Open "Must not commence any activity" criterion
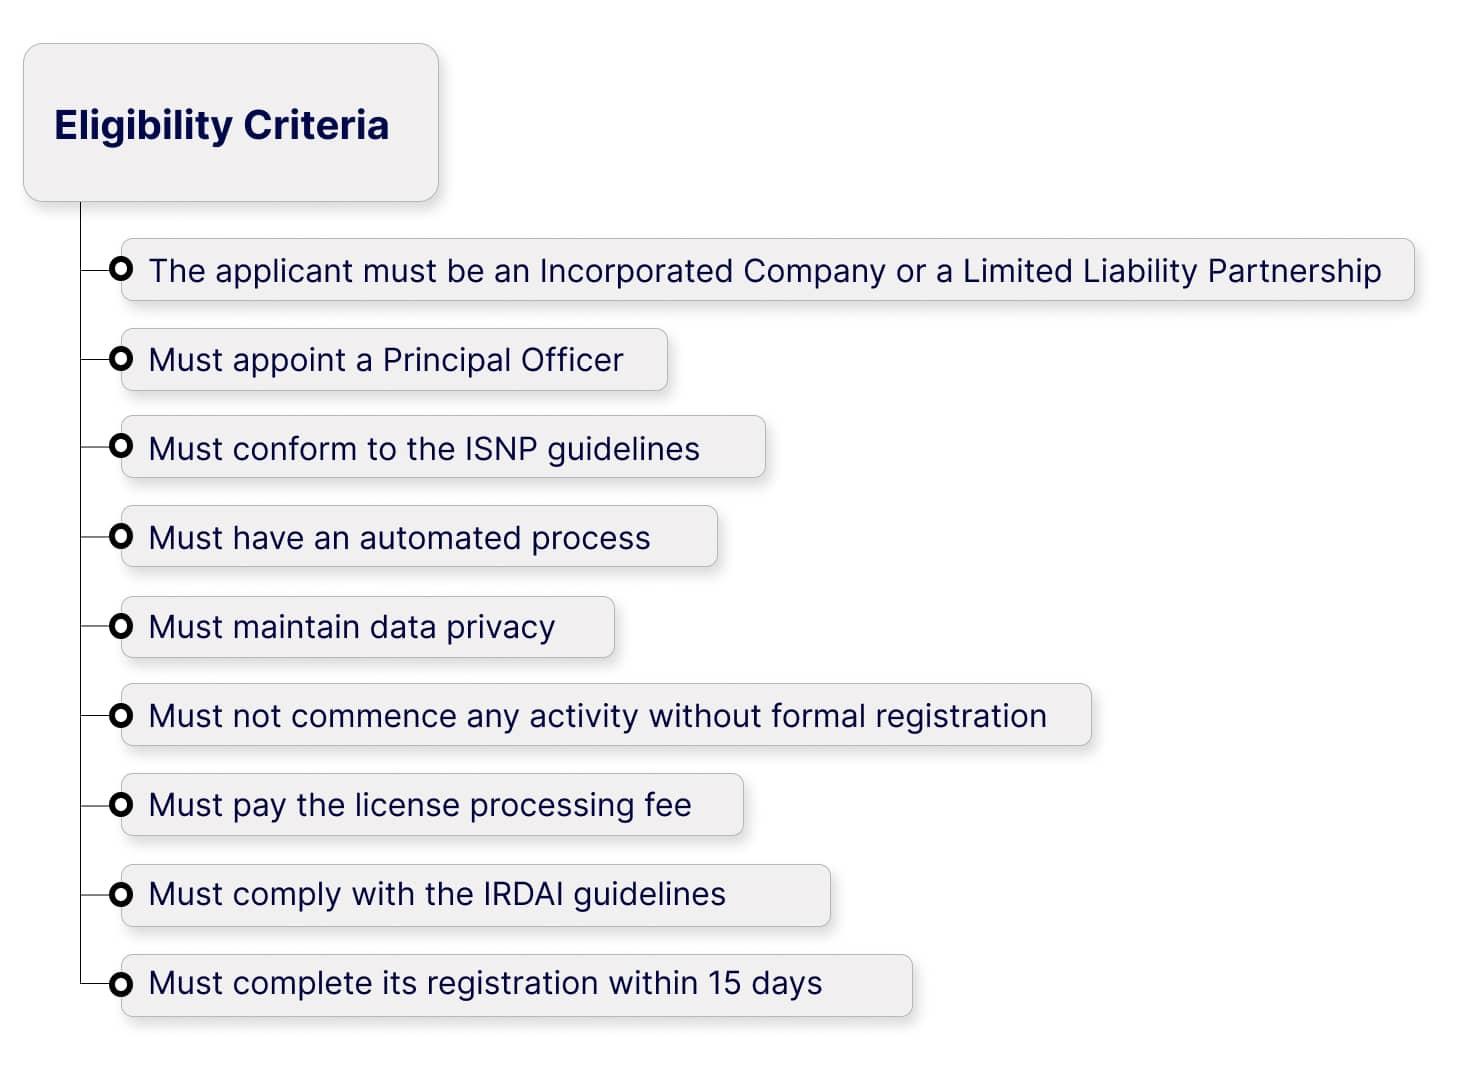 pos(597,716)
